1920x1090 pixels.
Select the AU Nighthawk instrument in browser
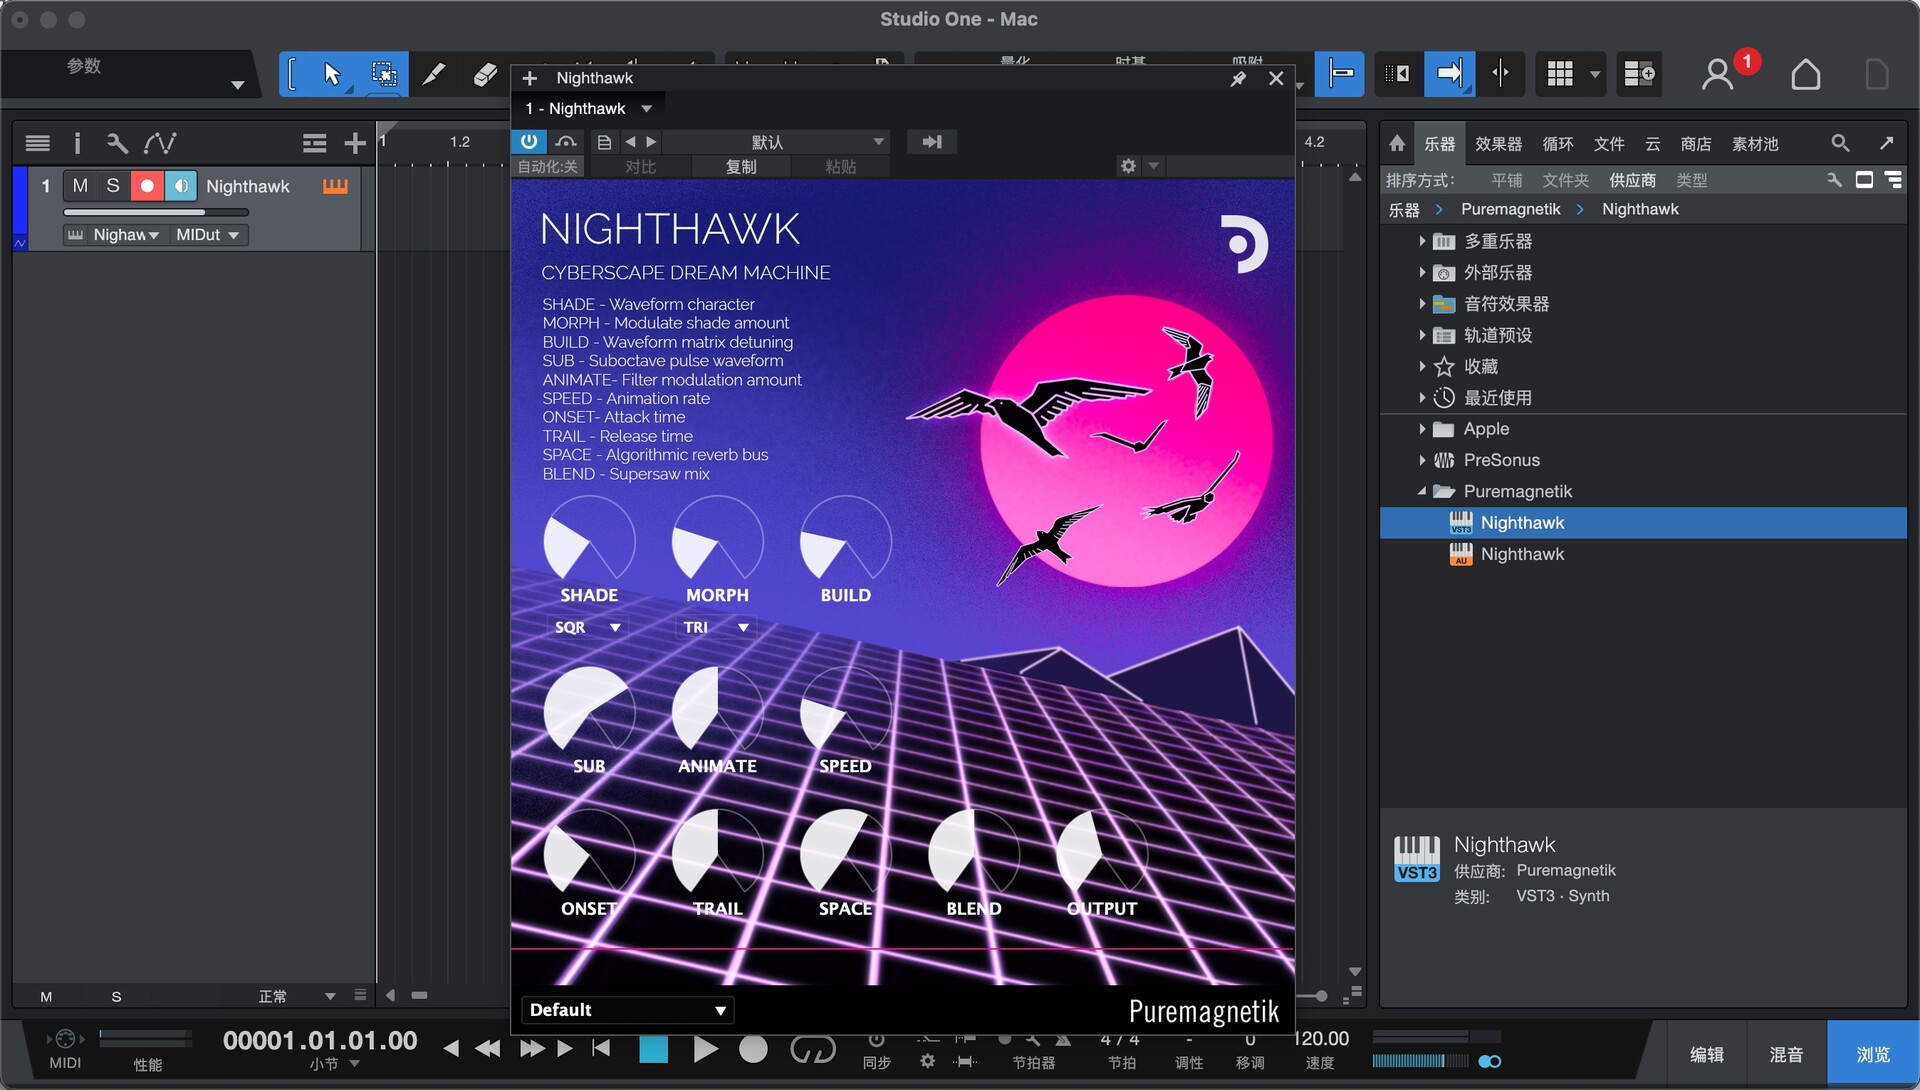pyautogui.click(x=1643, y=554)
